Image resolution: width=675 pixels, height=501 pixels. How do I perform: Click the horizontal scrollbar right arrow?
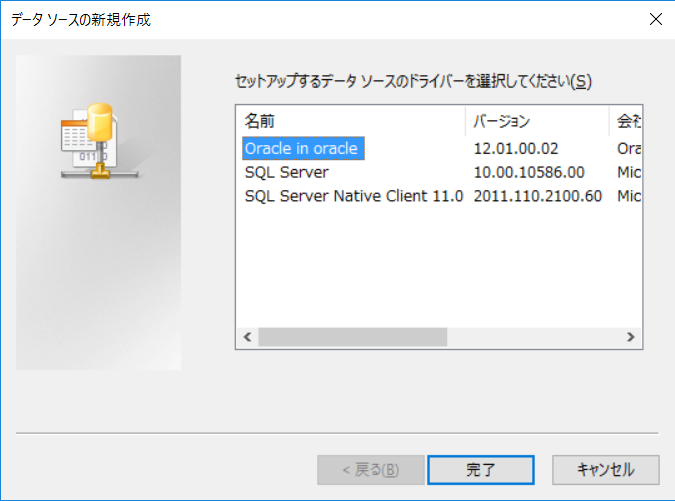tap(631, 337)
